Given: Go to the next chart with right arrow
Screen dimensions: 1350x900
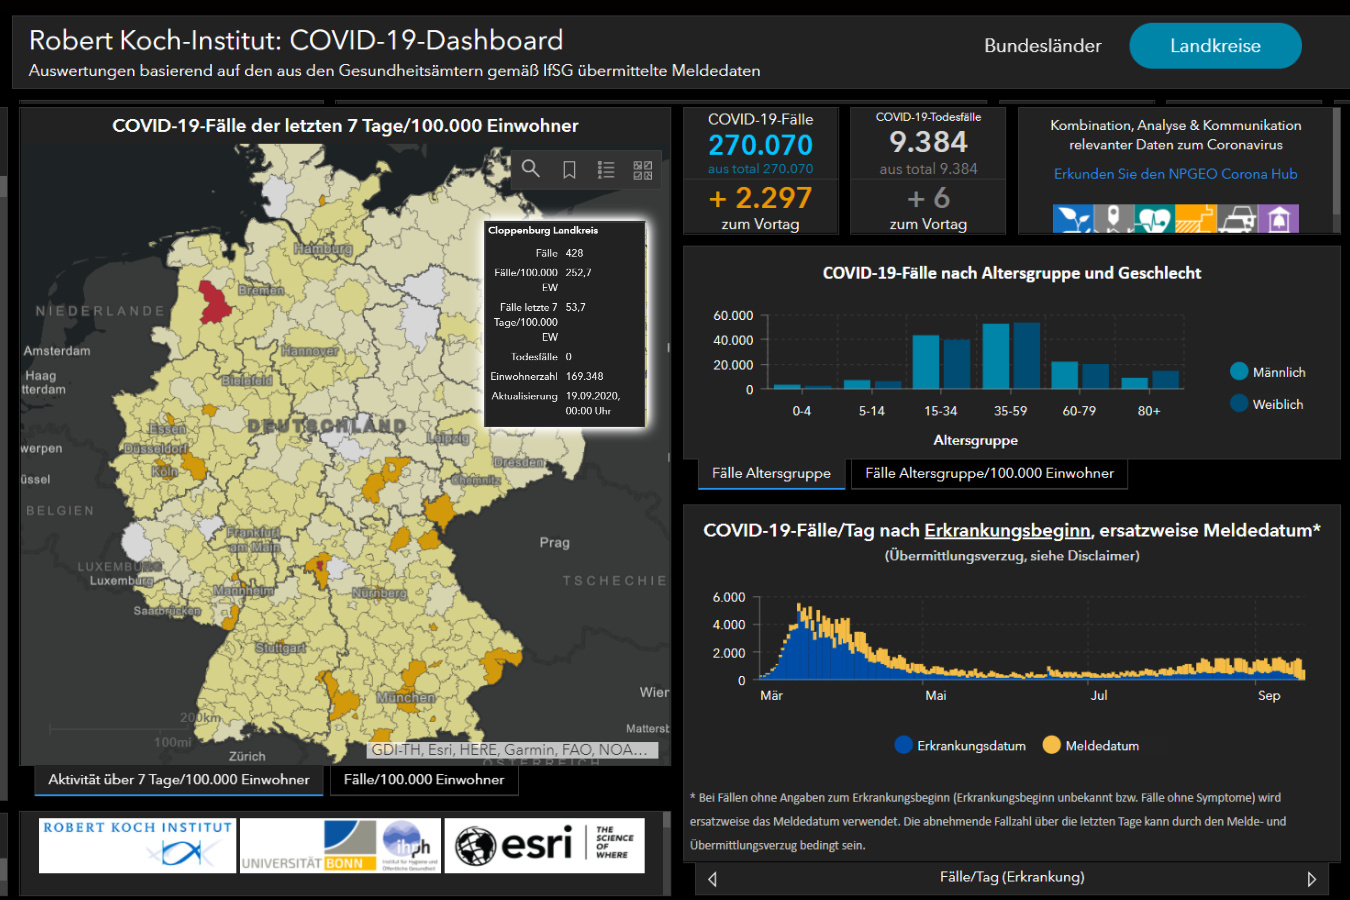Looking at the screenshot, I should 1311,879.
